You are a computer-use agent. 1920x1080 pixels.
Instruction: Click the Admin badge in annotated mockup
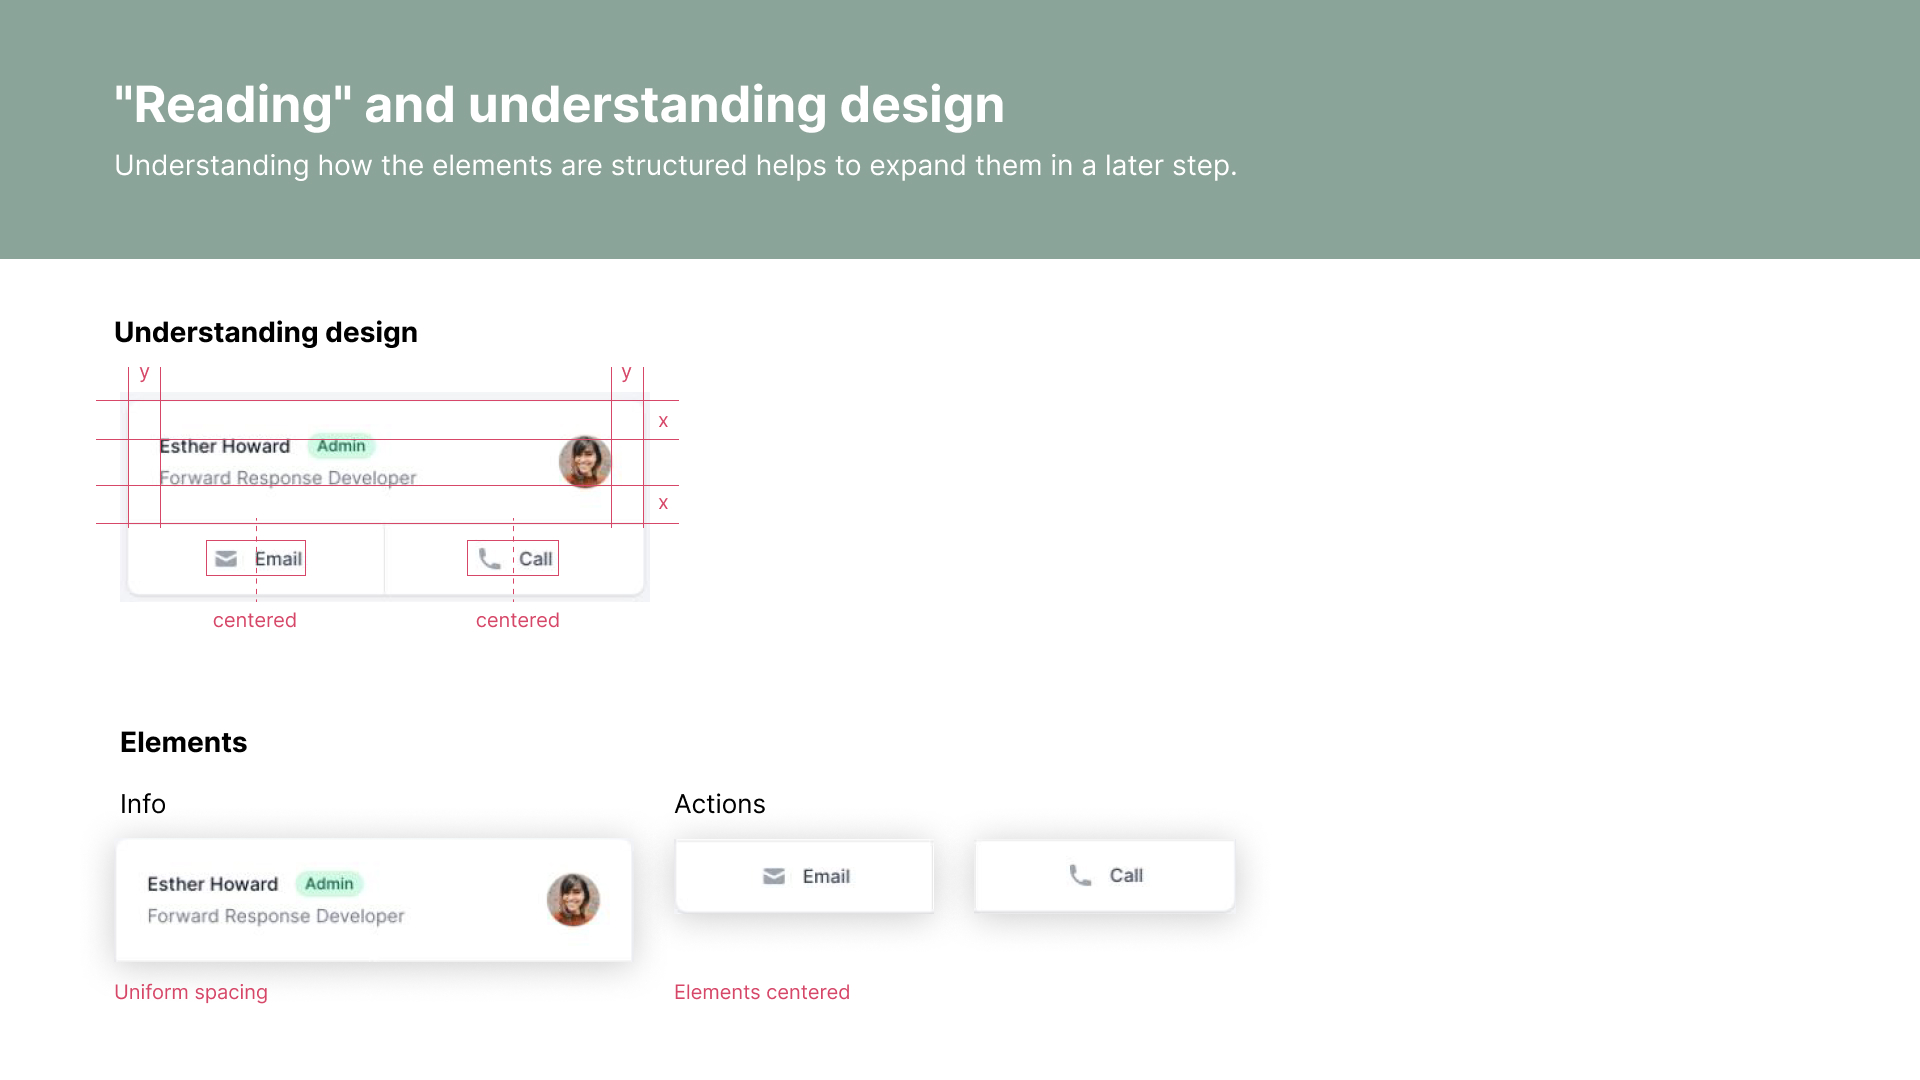(x=341, y=446)
